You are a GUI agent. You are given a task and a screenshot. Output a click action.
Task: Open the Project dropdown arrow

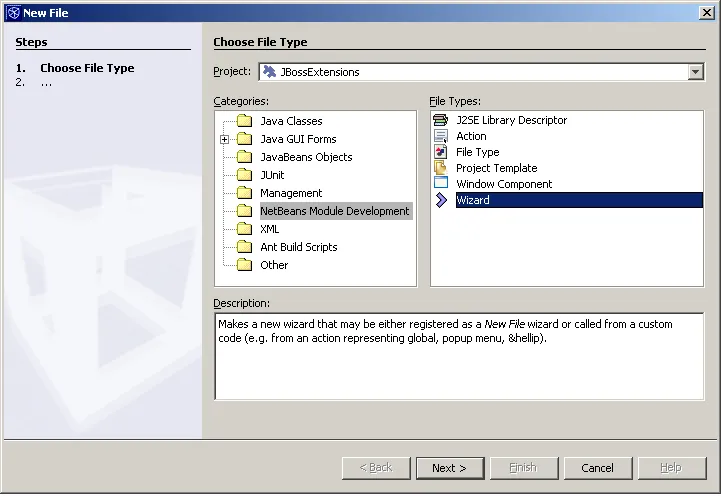tap(696, 72)
